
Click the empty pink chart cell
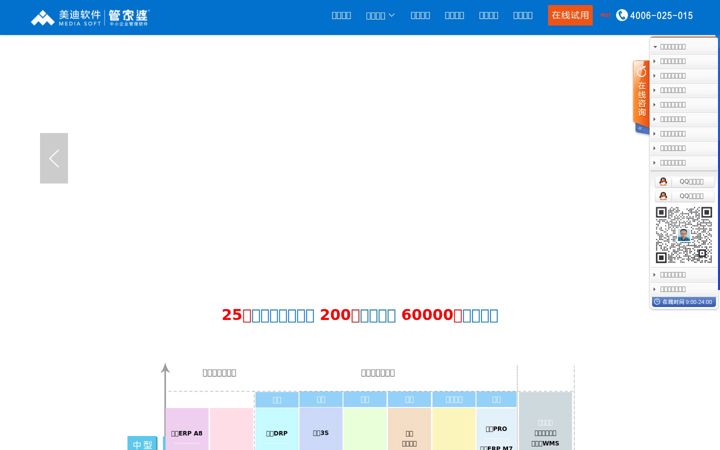(231, 429)
